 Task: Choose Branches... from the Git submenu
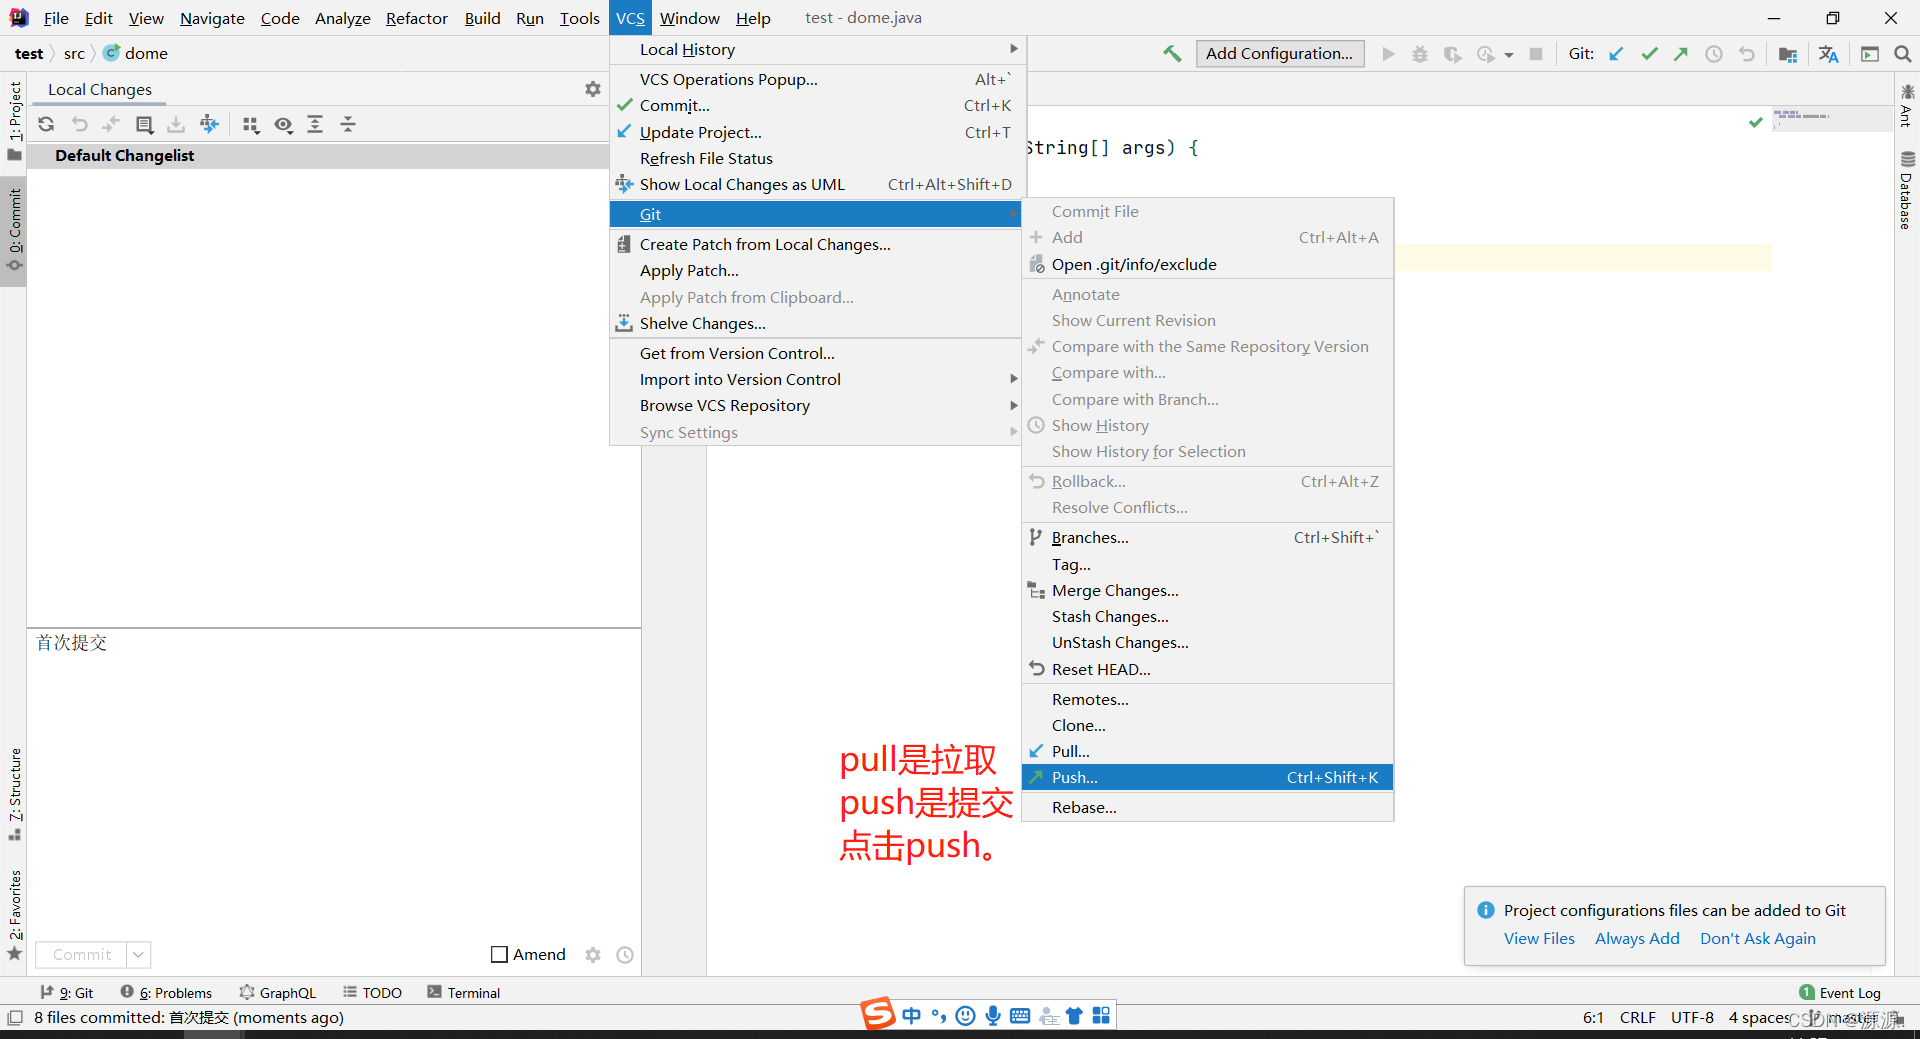(1207, 537)
